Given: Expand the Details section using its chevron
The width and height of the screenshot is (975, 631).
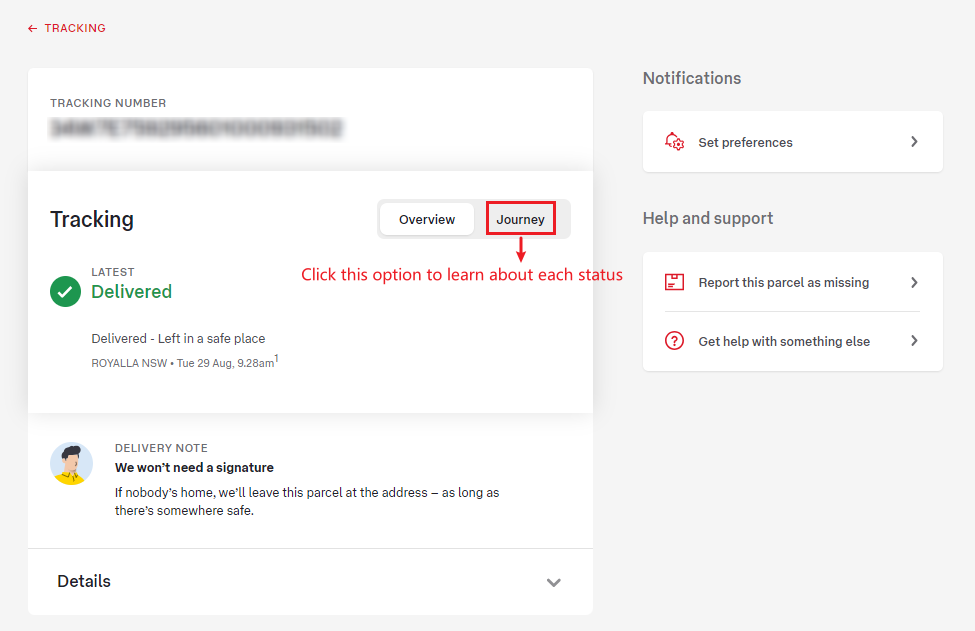Looking at the screenshot, I should [x=553, y=582].
